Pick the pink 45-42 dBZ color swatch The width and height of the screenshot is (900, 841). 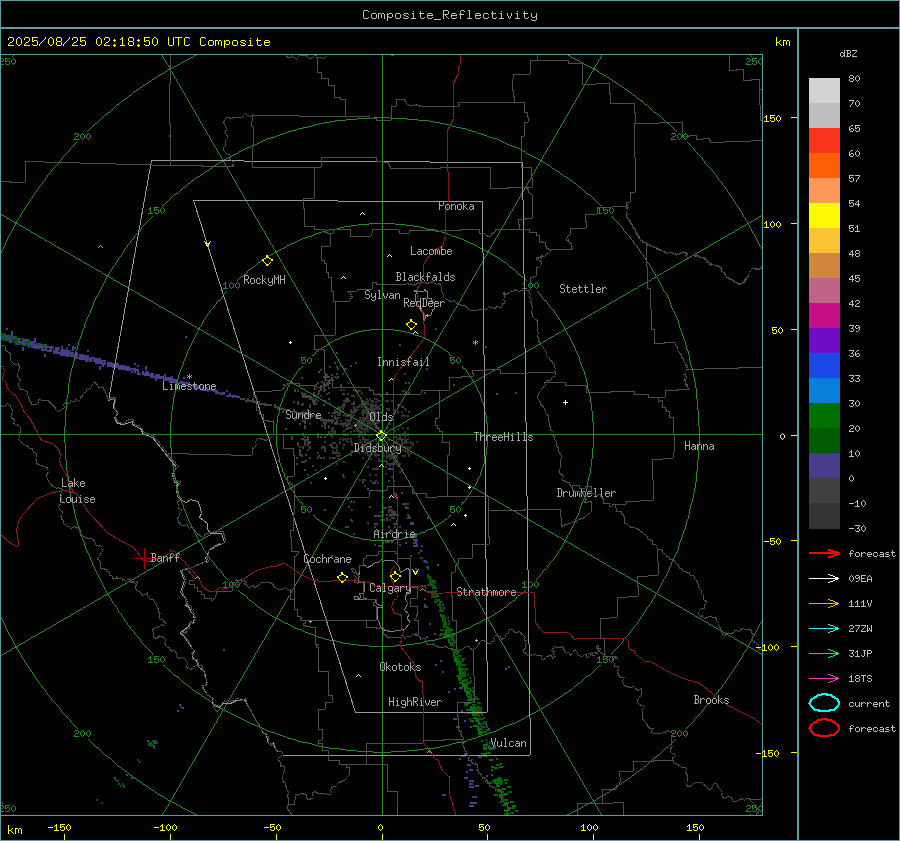click(824, 290)
